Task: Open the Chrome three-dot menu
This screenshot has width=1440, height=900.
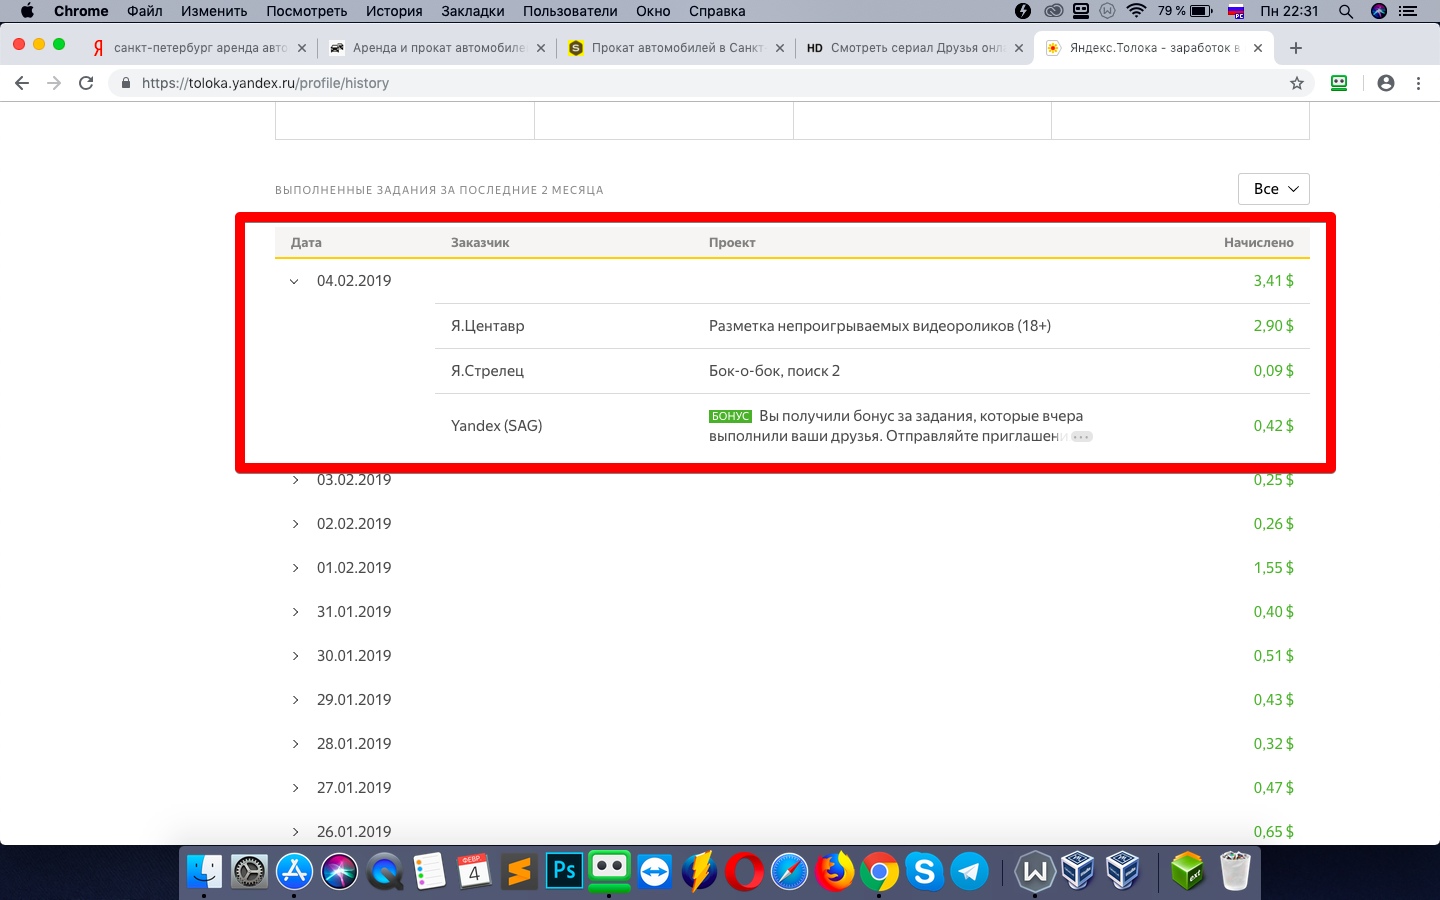Action: [1418, 83]
